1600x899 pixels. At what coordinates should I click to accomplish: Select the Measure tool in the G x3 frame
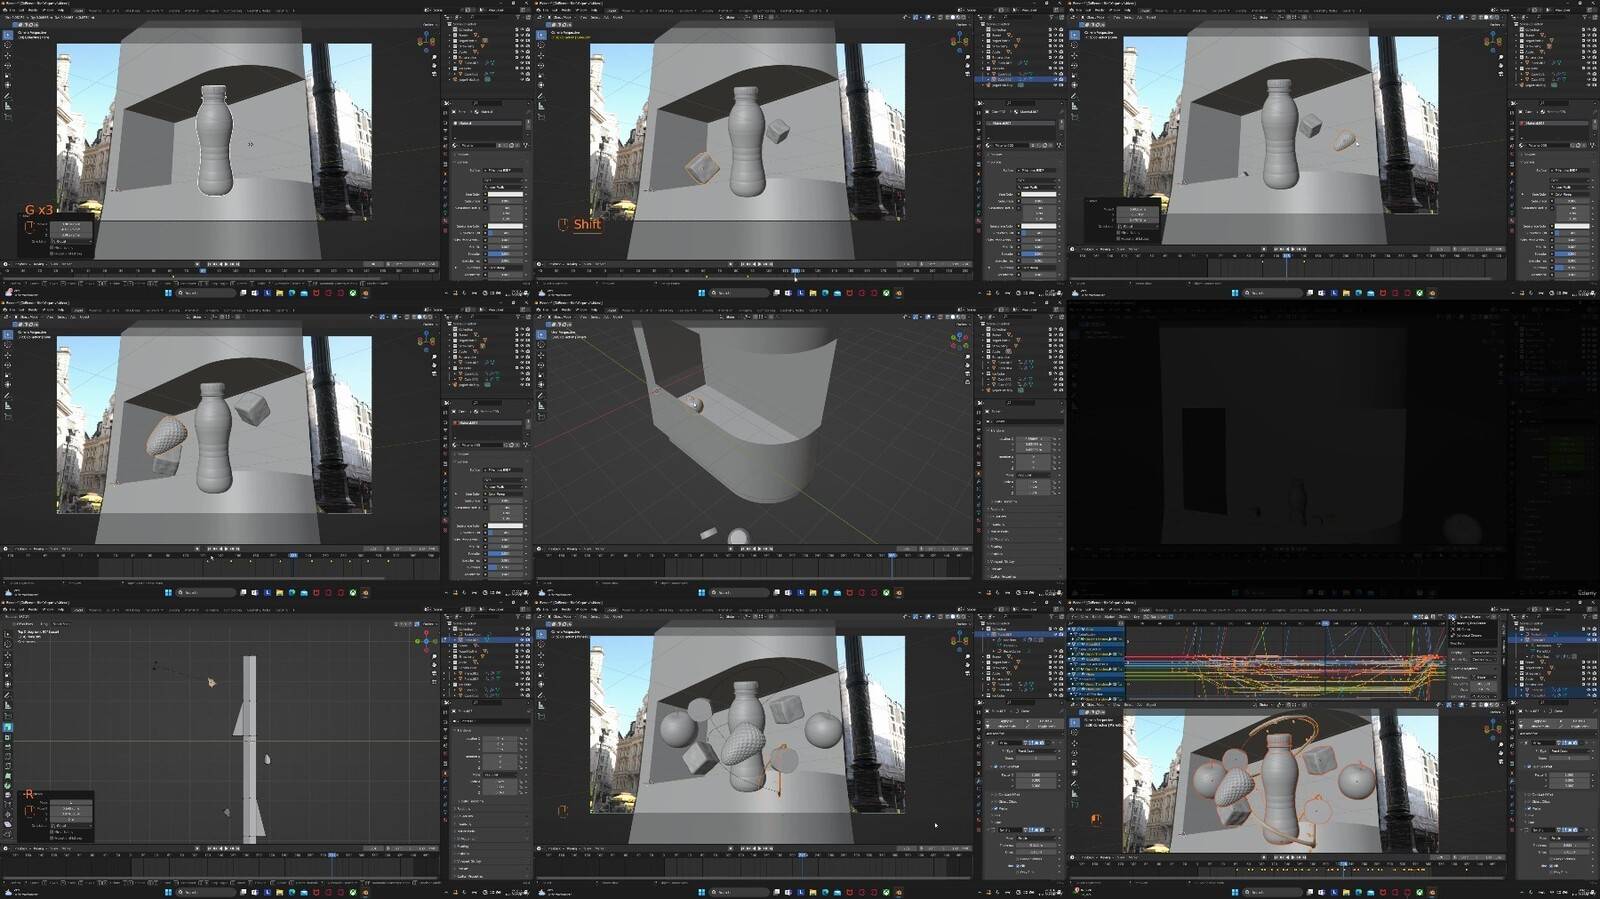pos(7,106)
